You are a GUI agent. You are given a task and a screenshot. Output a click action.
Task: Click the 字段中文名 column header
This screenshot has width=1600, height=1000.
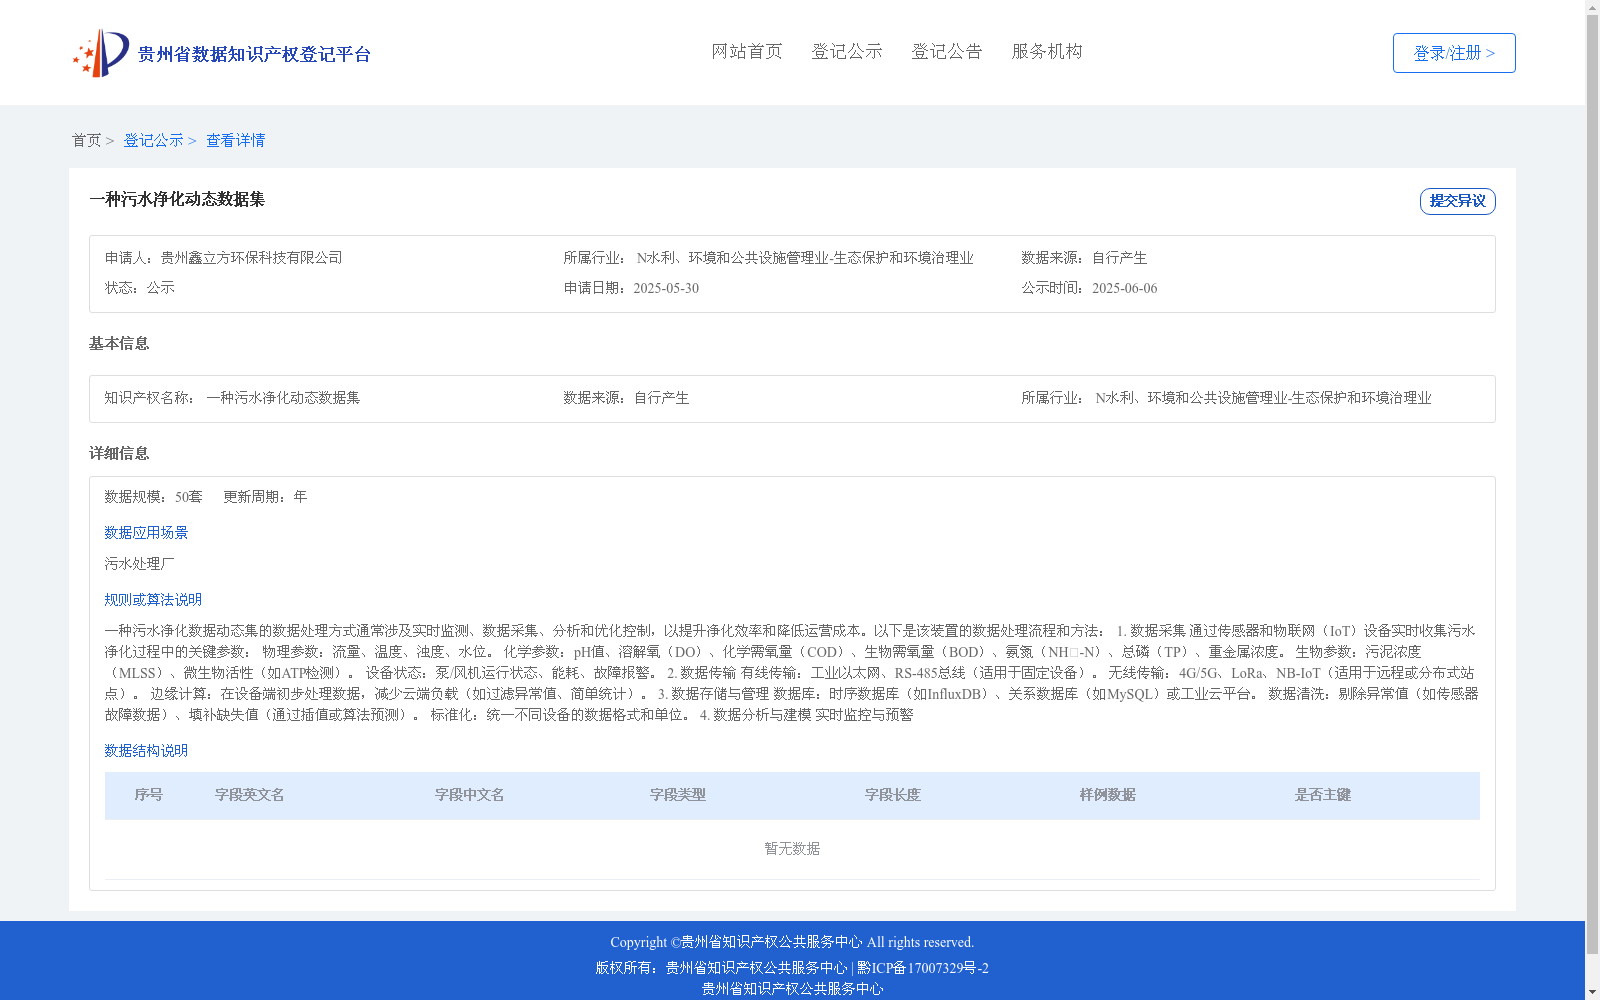click(470, 795)
